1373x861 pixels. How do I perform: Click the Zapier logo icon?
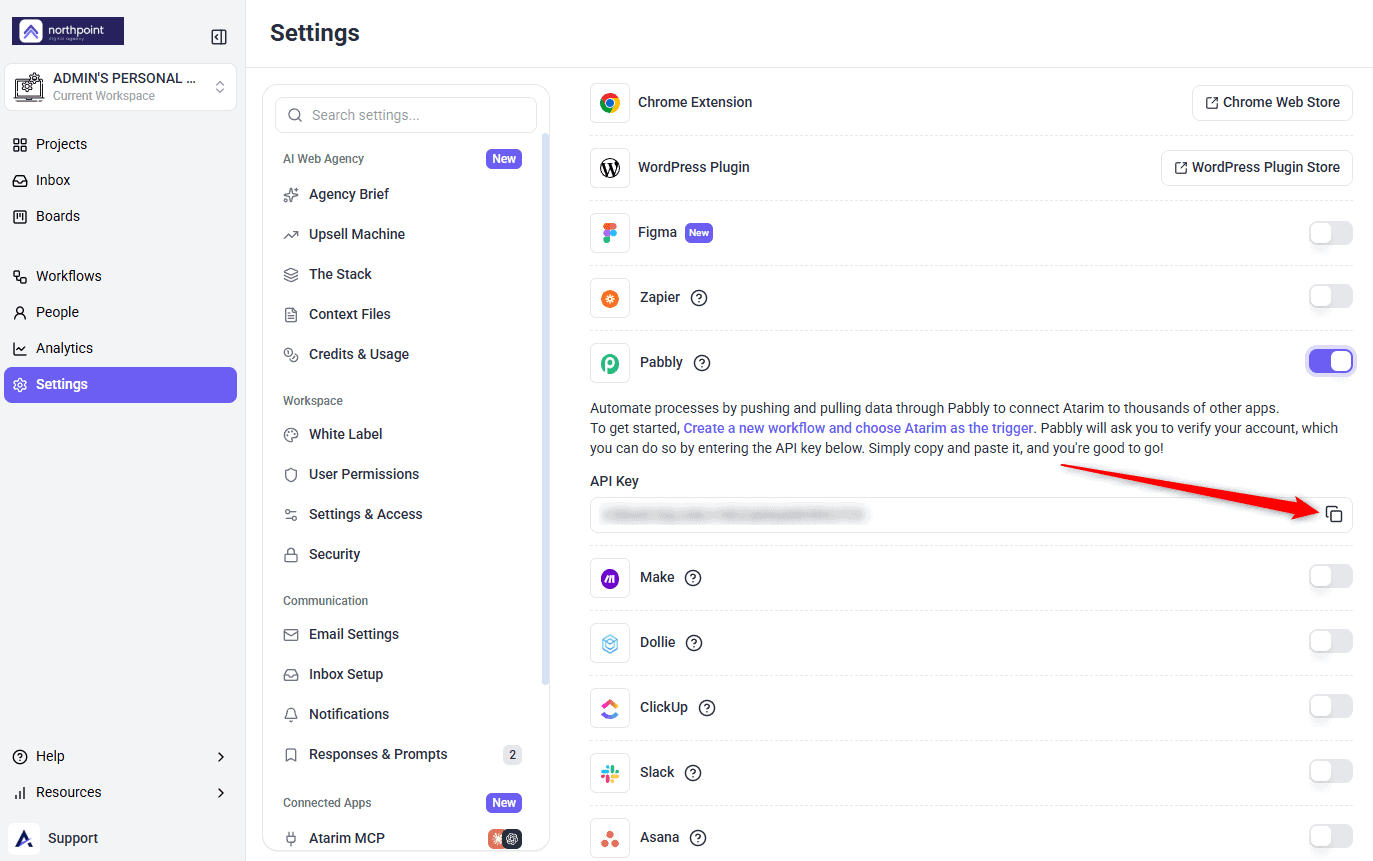pyautogui.click(x=610, y=297)
